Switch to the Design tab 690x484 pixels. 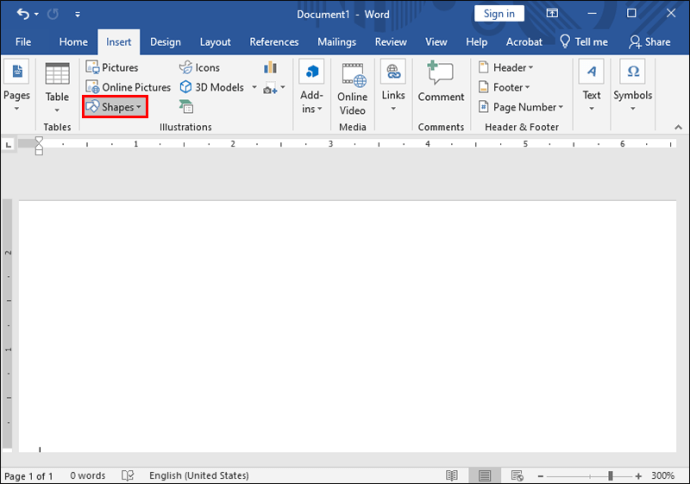click(x=165, y=42)
